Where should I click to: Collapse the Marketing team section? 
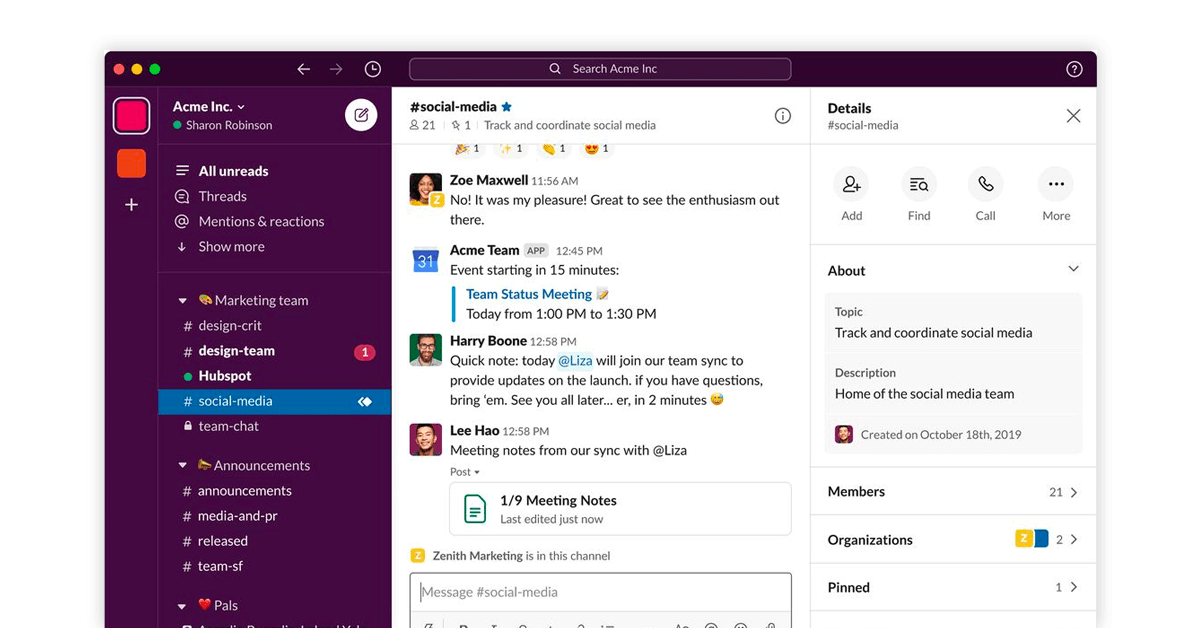[x=183, y=300]
